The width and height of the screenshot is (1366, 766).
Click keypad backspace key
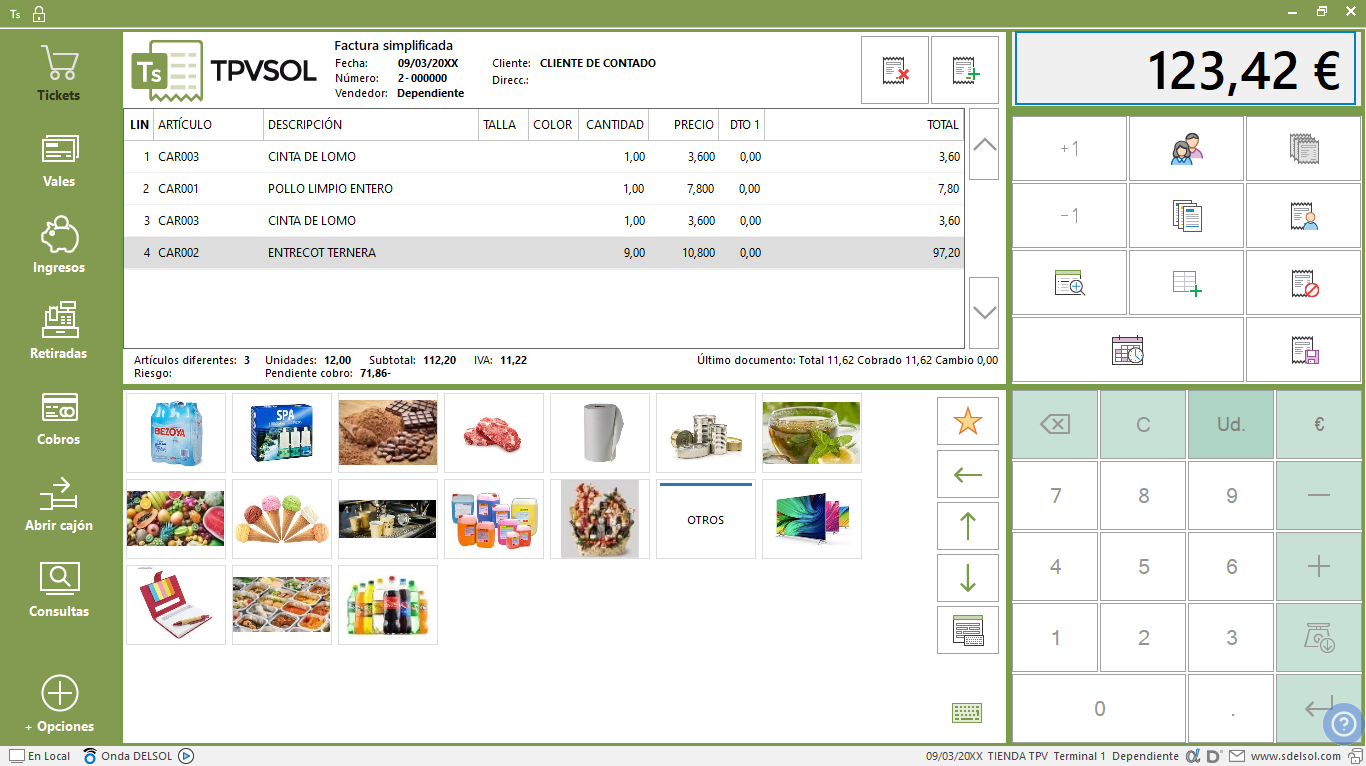pyautogui.click(x=1055, y=424)
